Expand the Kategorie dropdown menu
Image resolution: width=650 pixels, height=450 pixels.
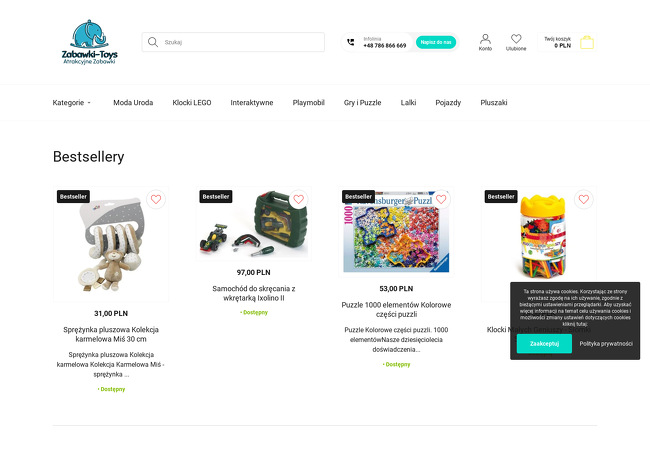click(71, 102)
